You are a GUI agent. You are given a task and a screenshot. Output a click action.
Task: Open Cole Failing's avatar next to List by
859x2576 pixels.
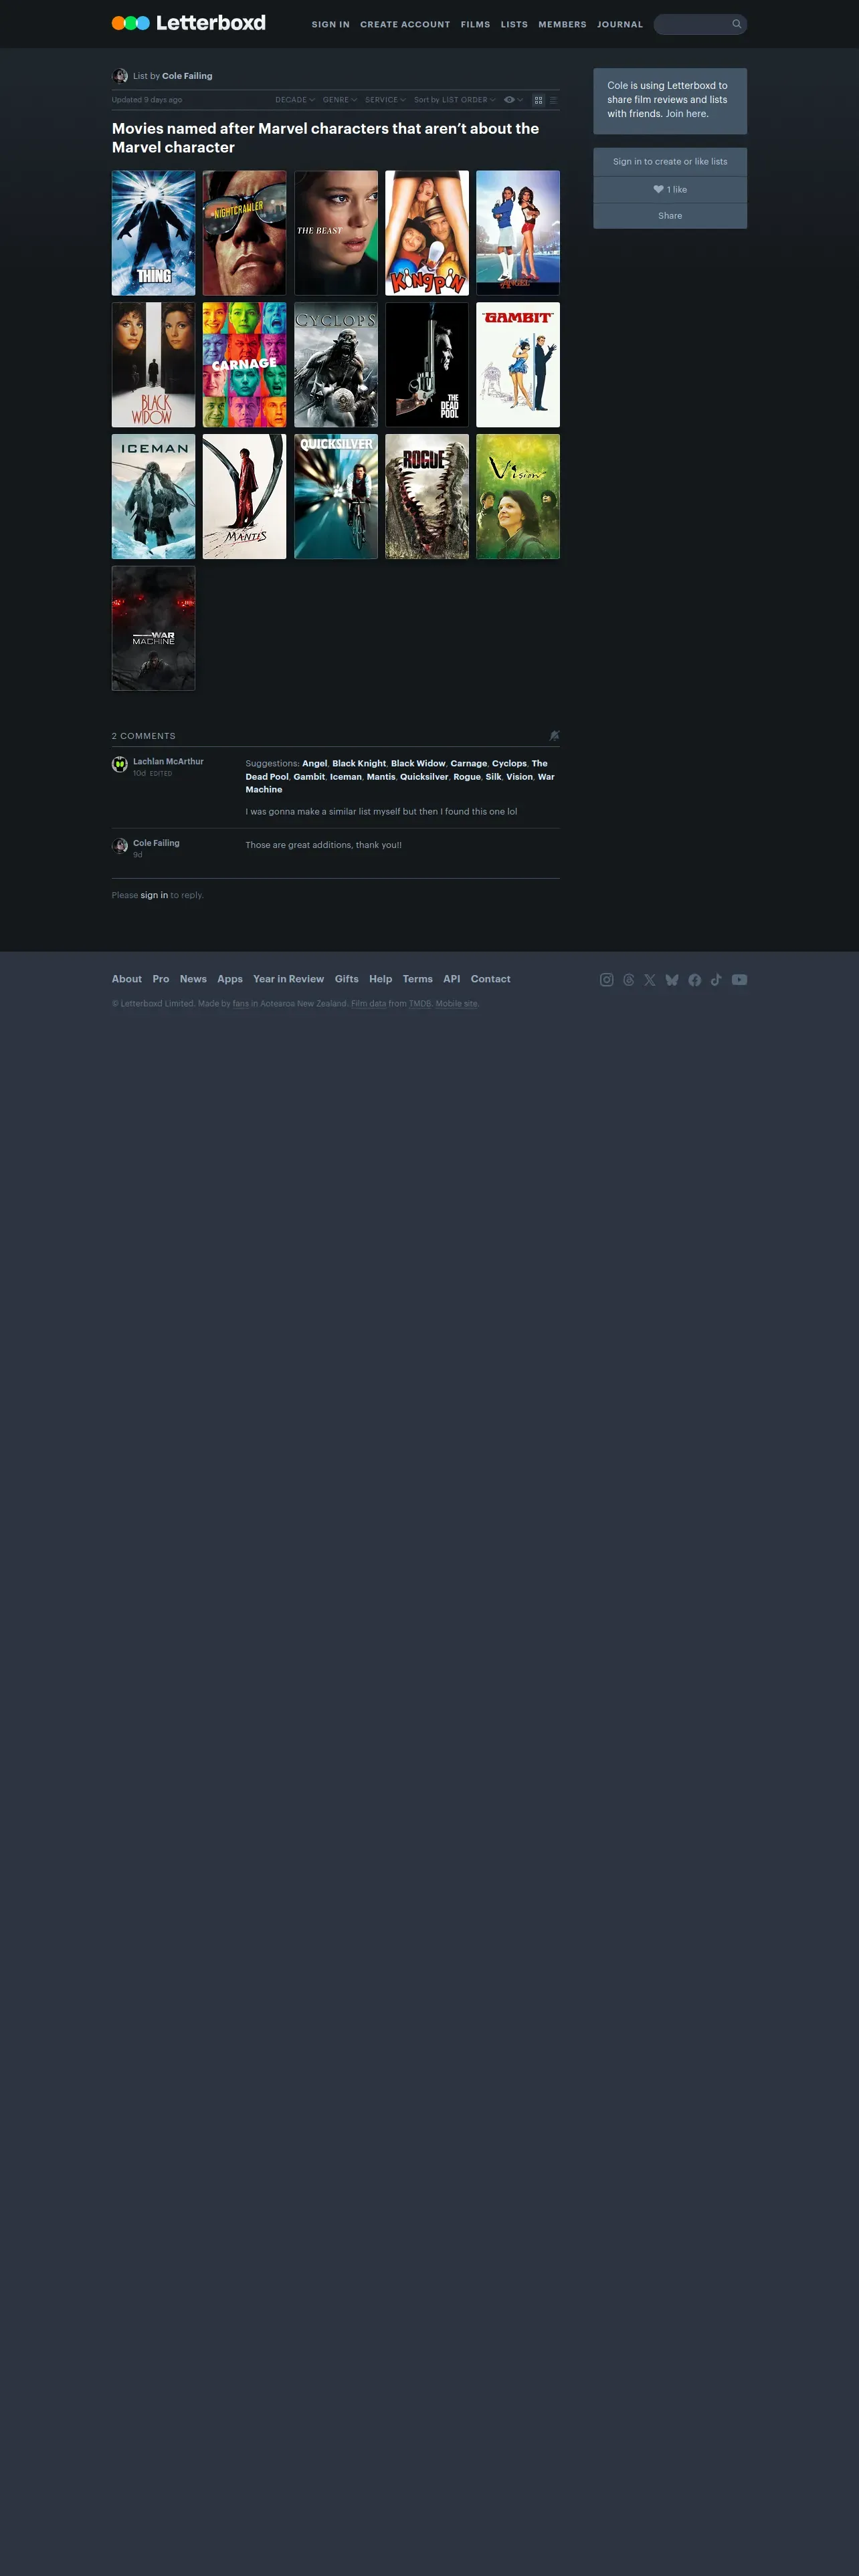120,76
